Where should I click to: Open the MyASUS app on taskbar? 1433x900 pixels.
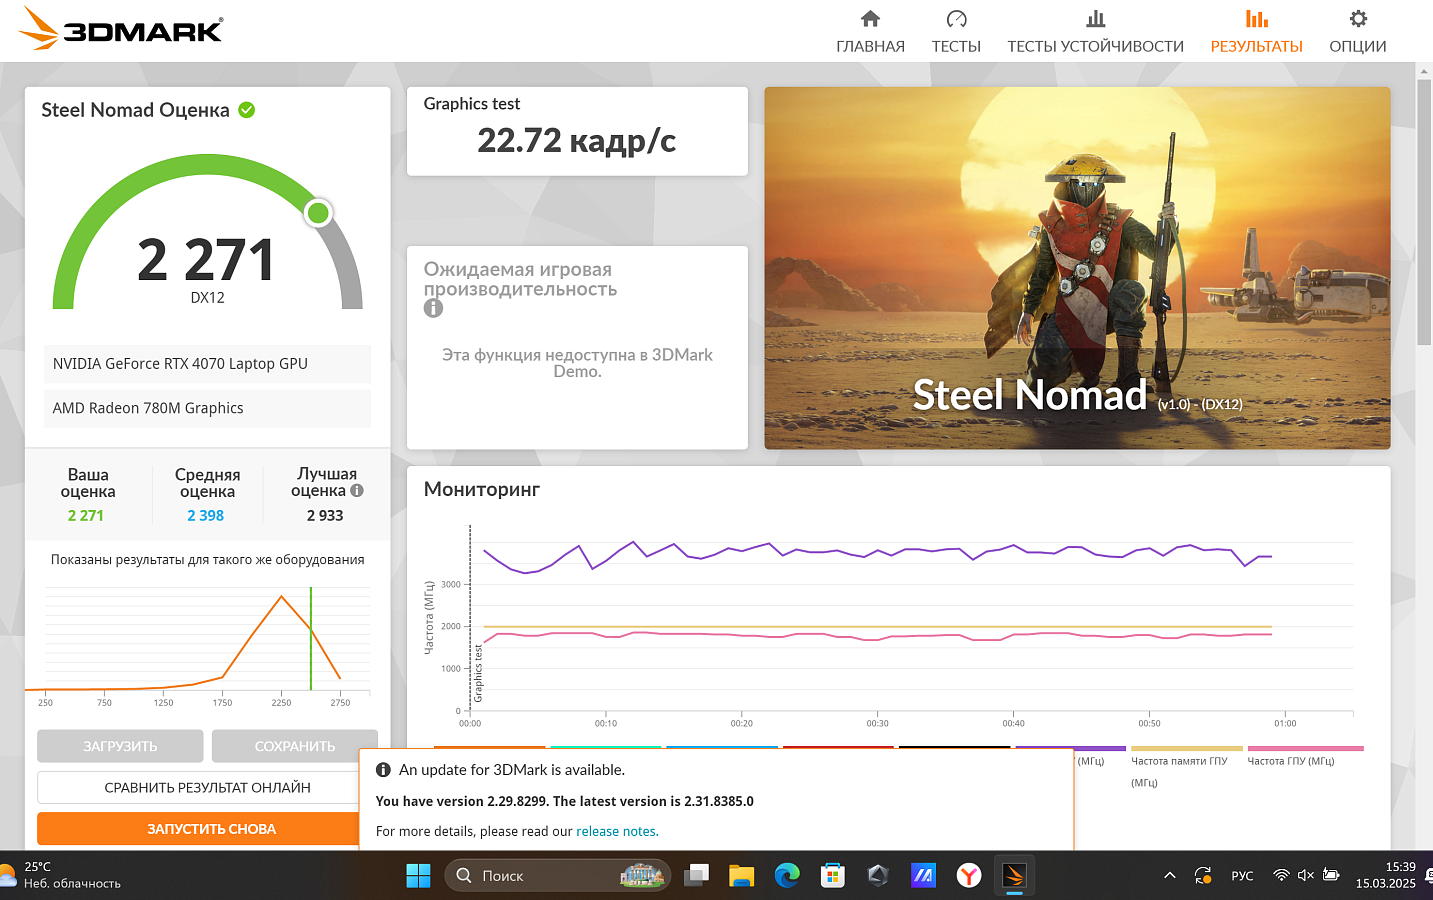pyautogui.click(x=923, y=876)
